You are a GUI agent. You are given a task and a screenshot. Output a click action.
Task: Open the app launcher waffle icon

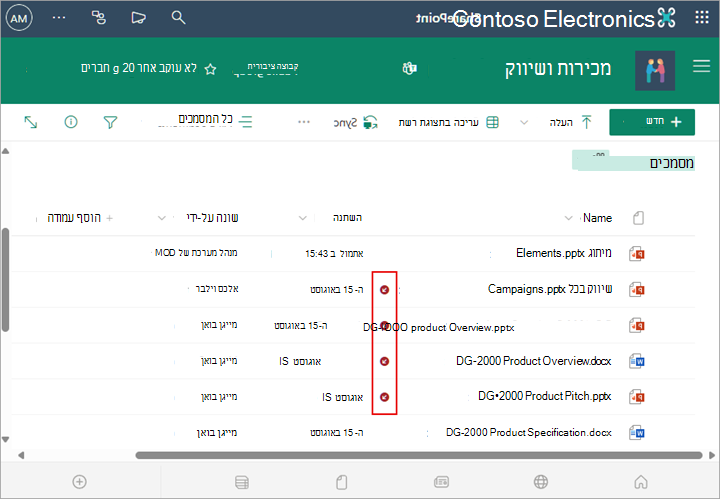(x=702, y=18)
